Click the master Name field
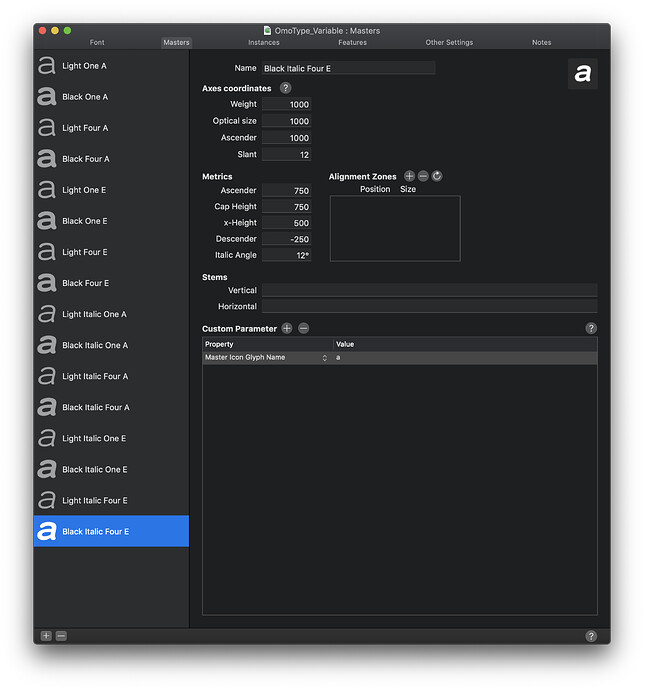The height and width of the screenshot is (690, 645). pyautogui.click(x=348, y=68)
